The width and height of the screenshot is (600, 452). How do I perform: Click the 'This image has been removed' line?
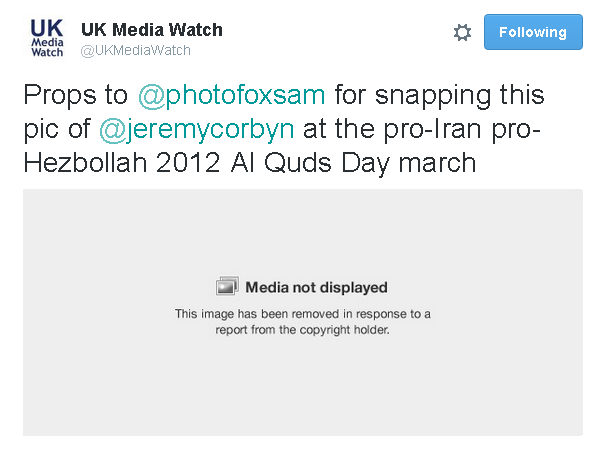302,314
